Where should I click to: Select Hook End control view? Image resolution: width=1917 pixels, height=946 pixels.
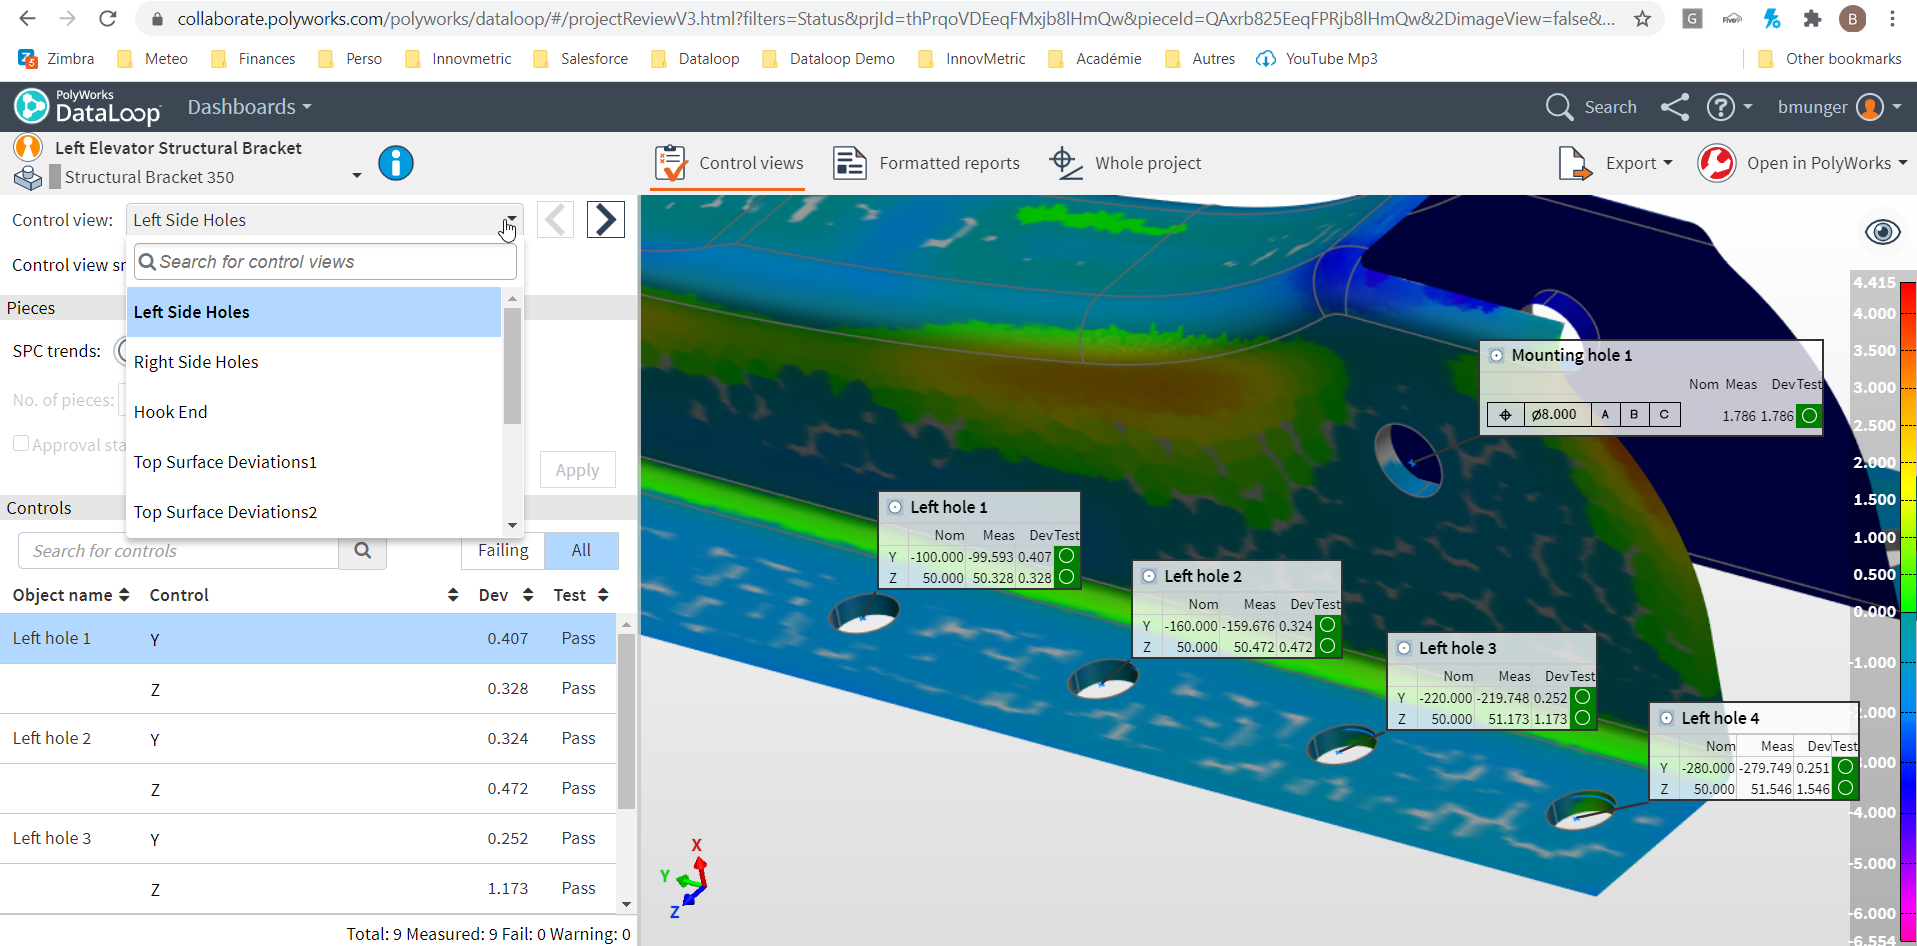point(314,412)
